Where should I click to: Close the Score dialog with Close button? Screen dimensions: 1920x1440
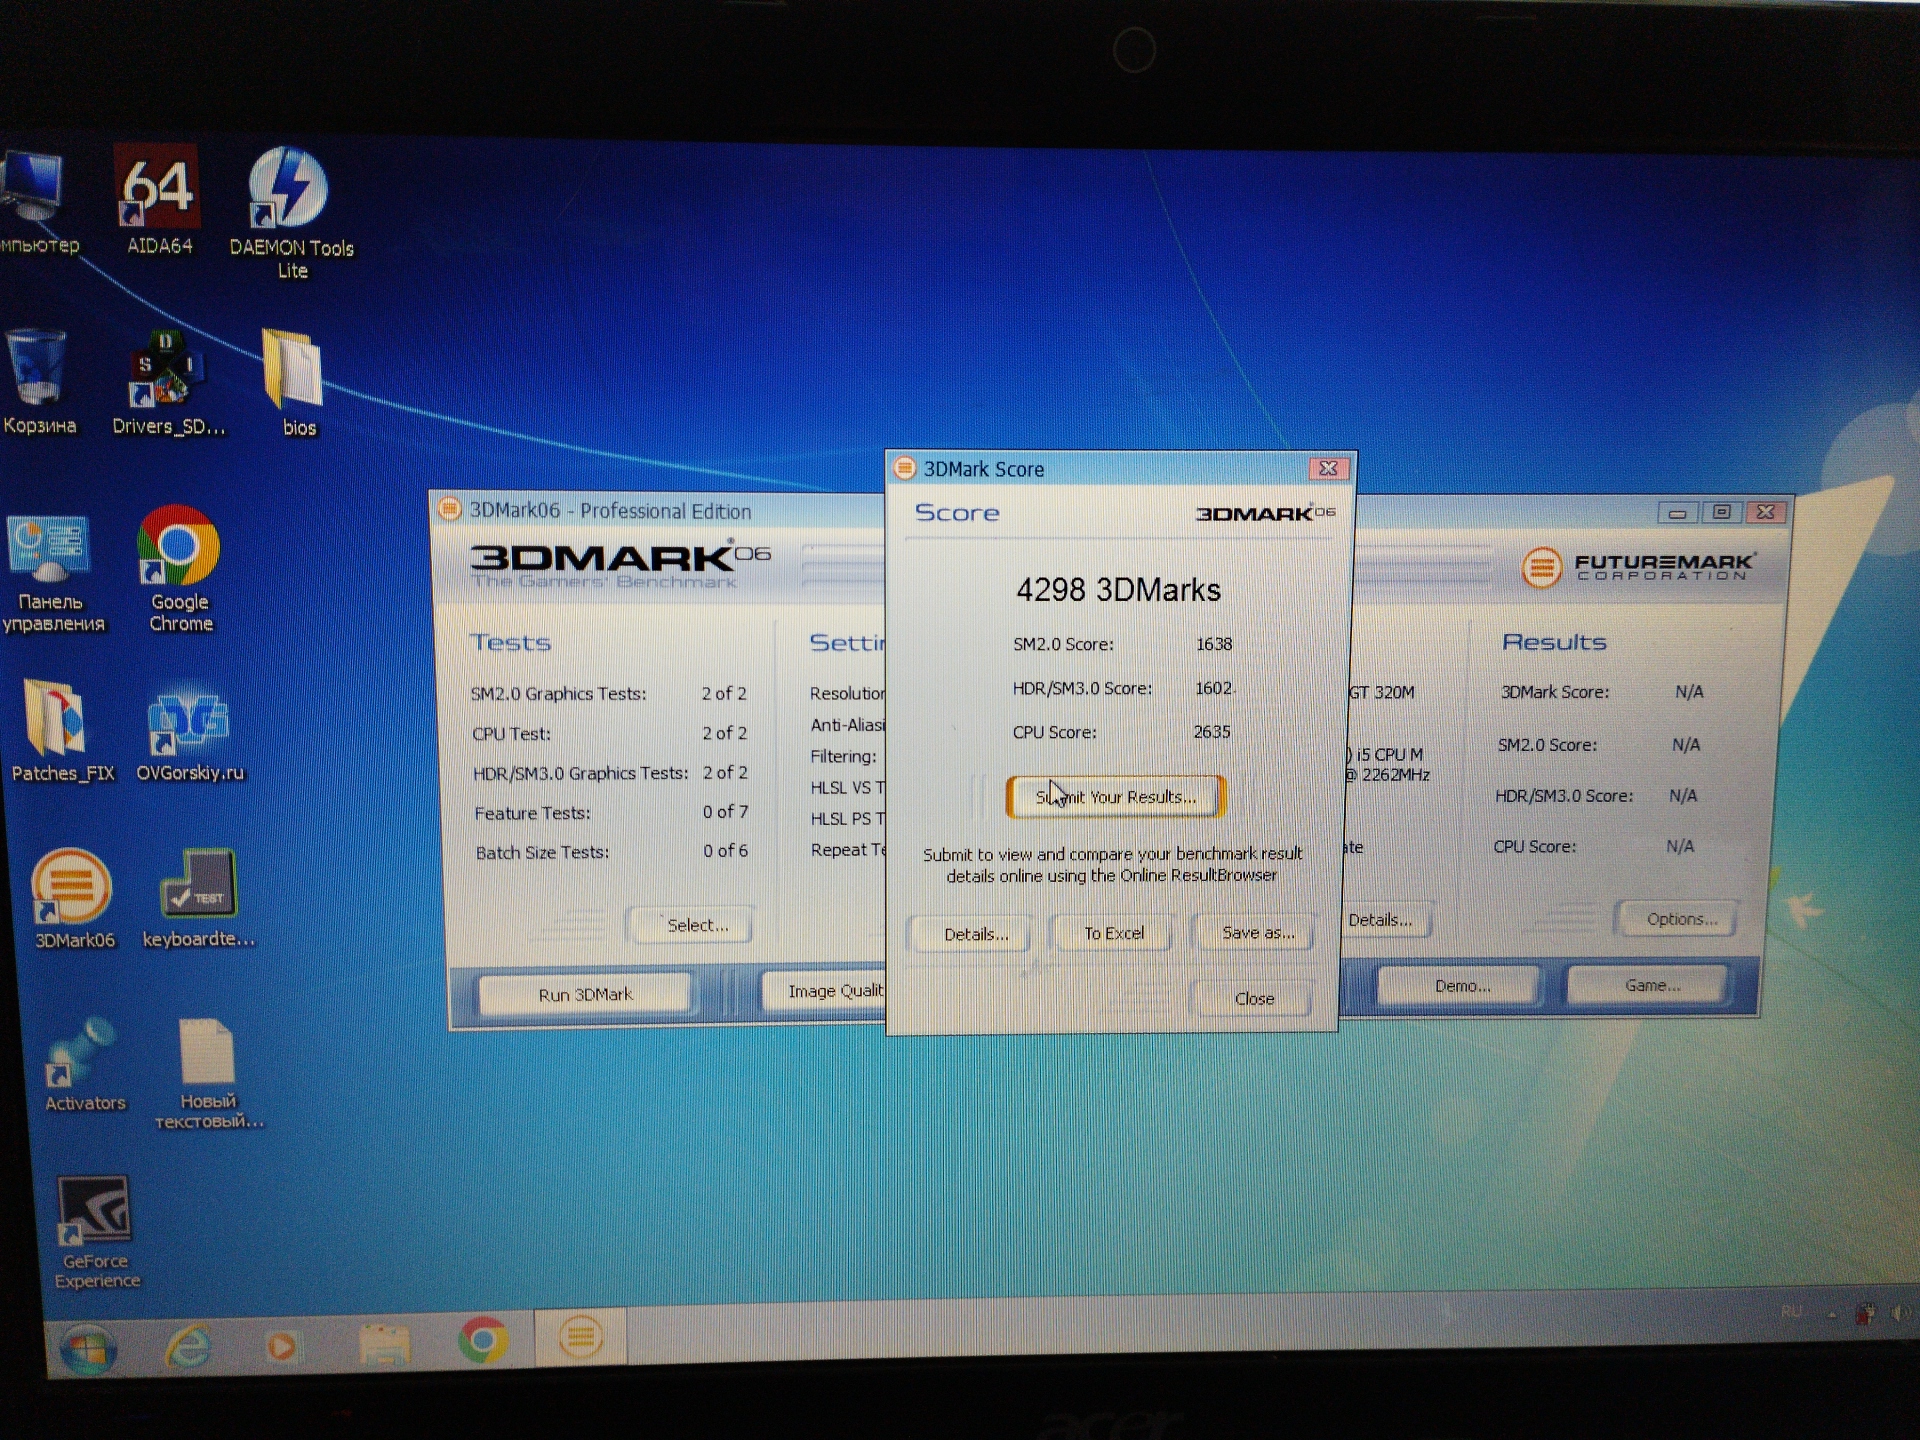1253,998
